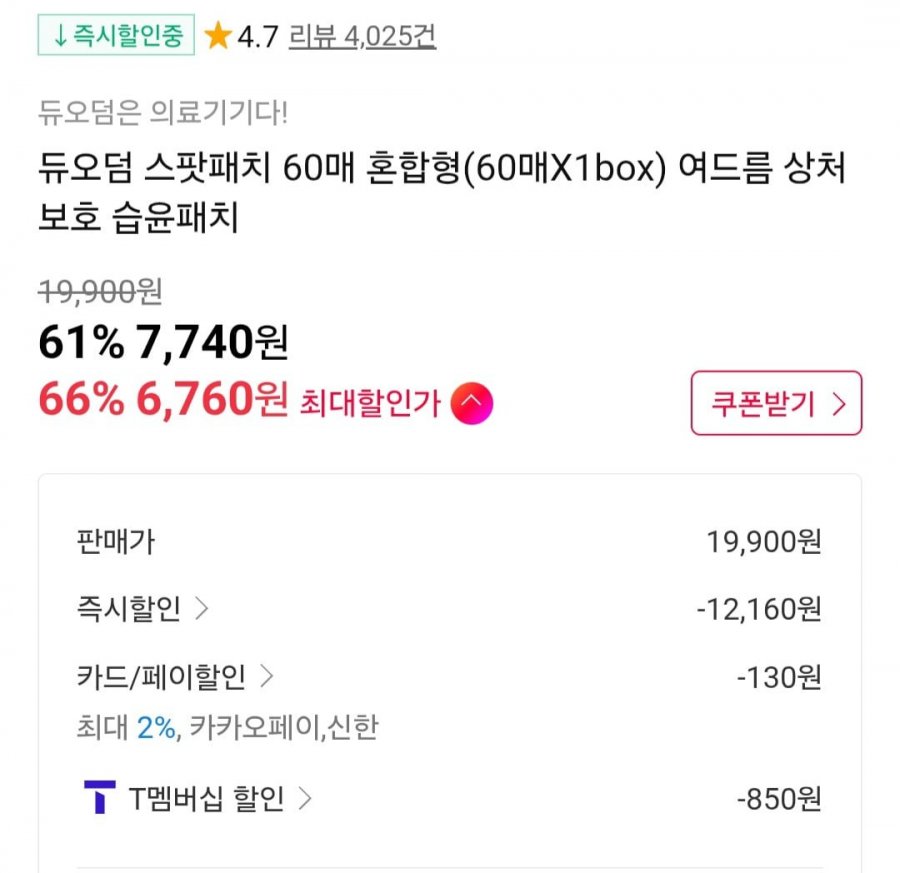Click the 듀오덤은 의료기기다! tagline

point(163,112)
